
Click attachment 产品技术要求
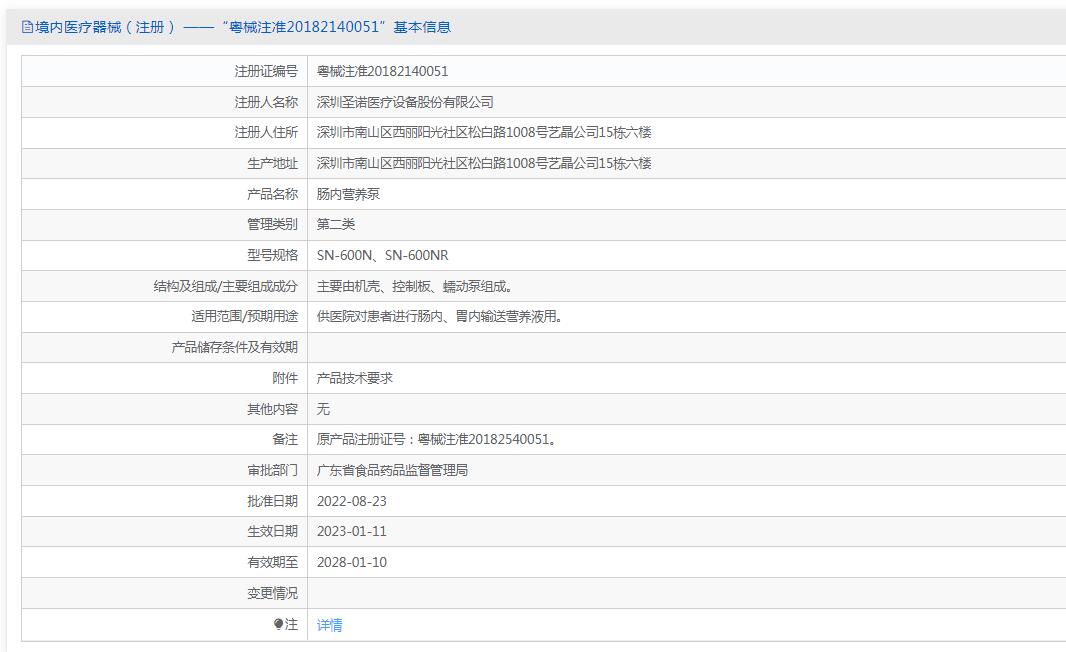(x=355, y=378)
